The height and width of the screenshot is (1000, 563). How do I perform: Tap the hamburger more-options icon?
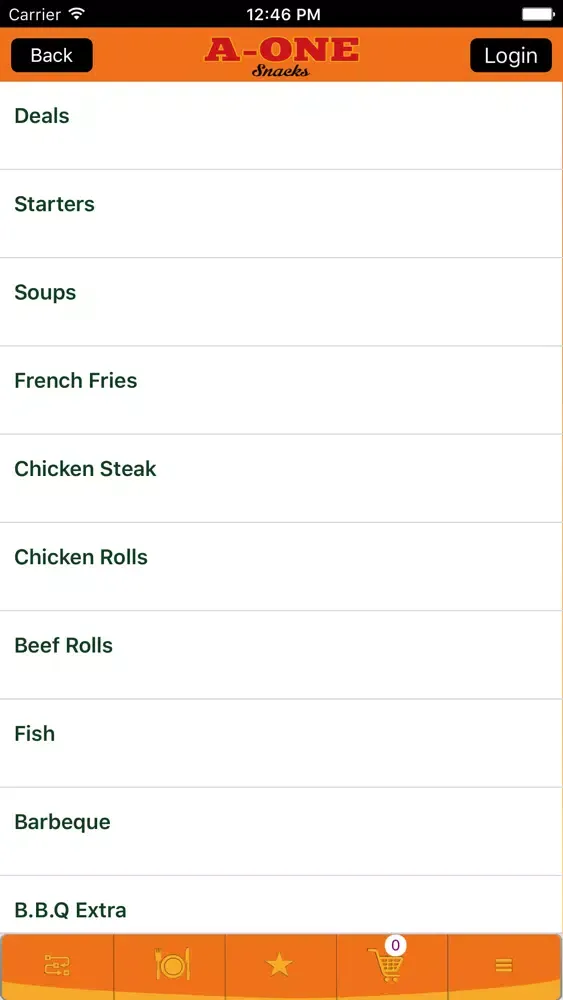[x=504, y=966]
